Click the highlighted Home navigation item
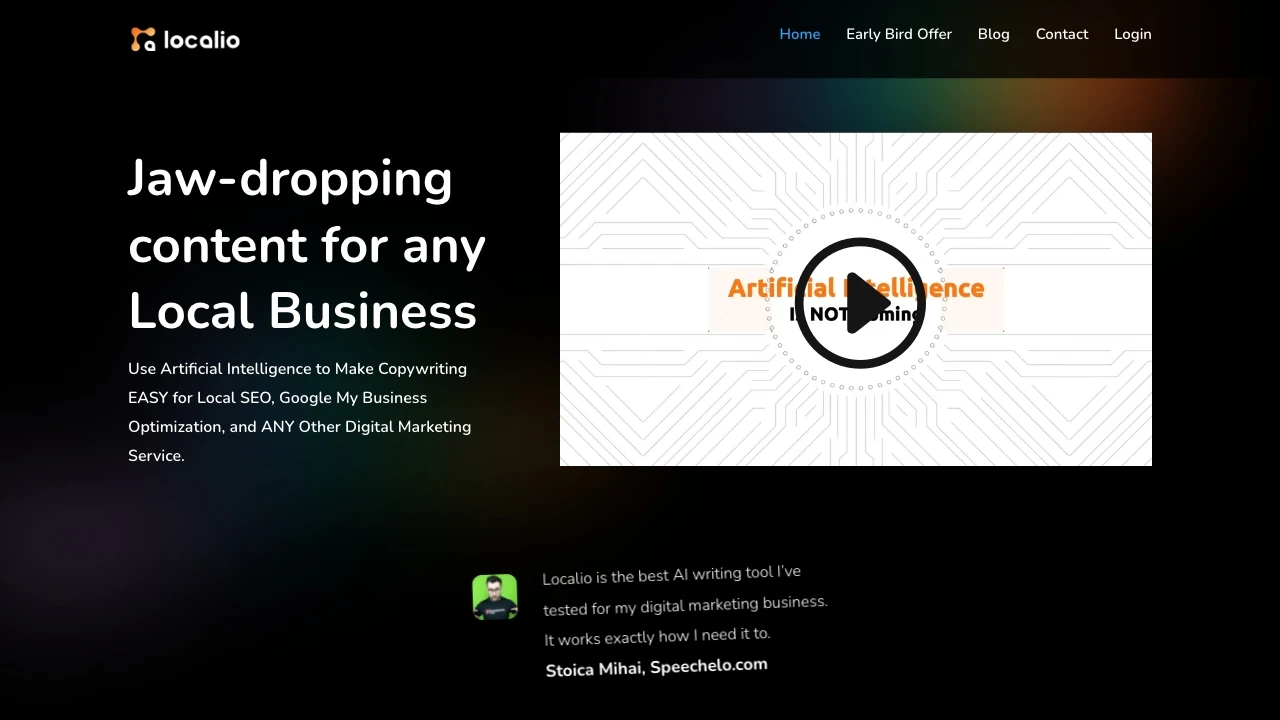 (x=799, y=34)
